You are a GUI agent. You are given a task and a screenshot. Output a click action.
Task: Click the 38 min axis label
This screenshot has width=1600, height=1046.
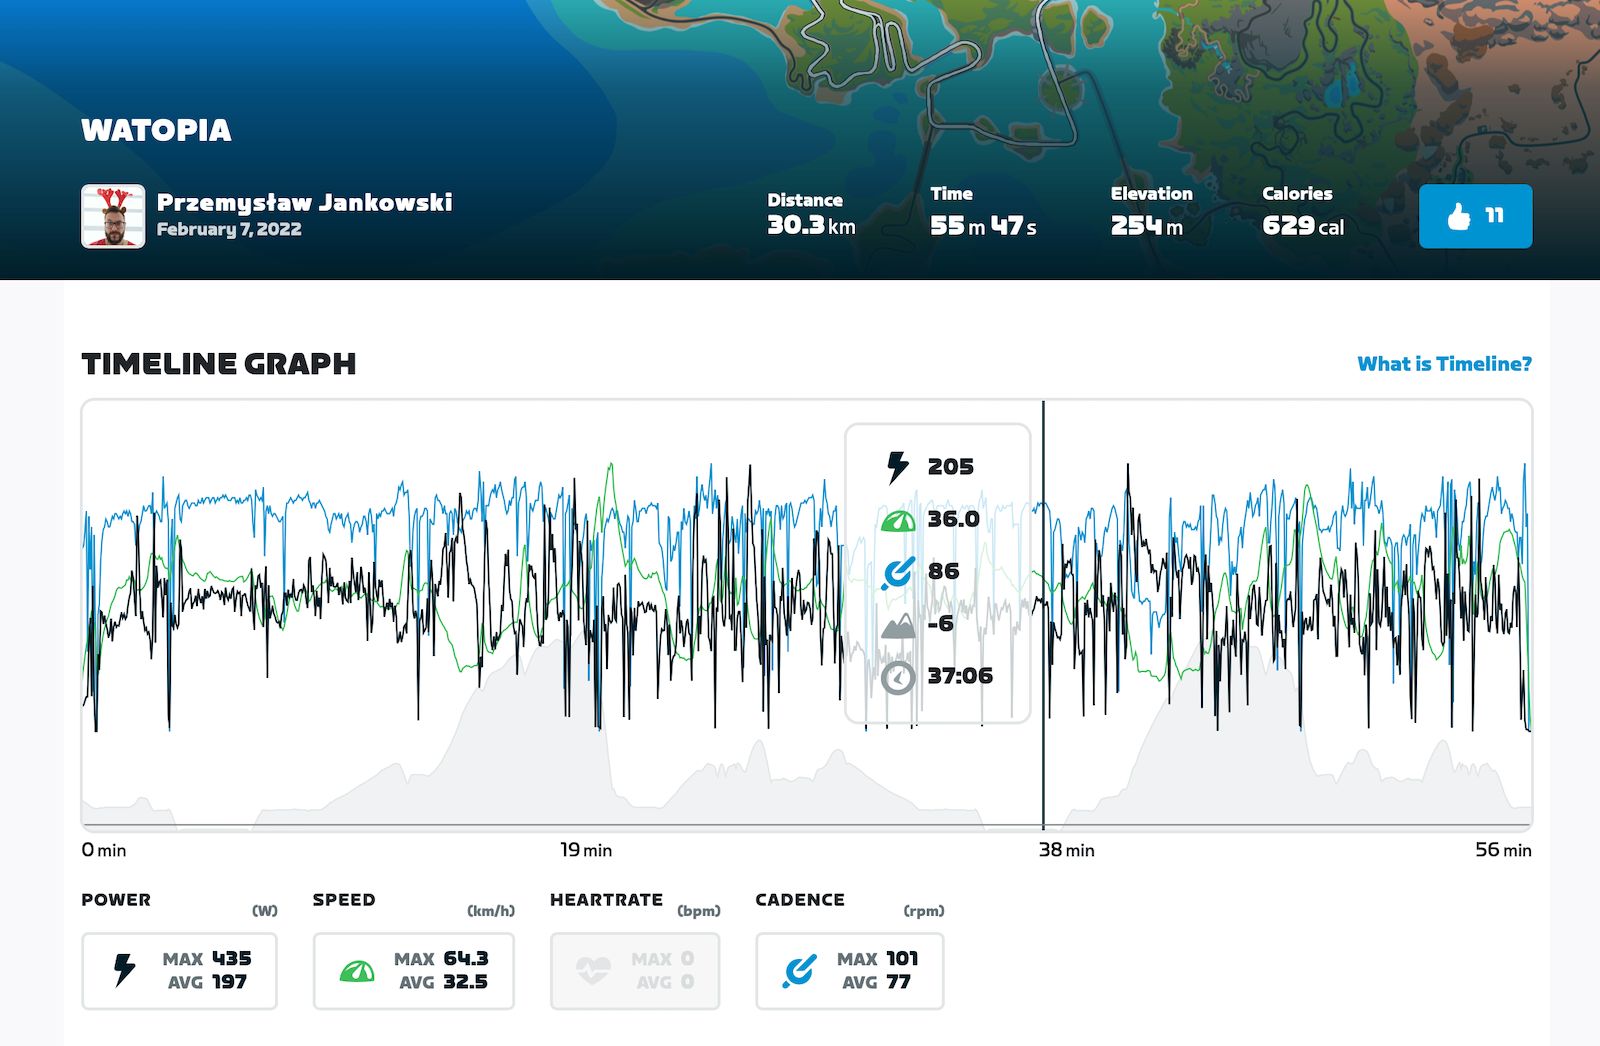tap(1066, 850)
